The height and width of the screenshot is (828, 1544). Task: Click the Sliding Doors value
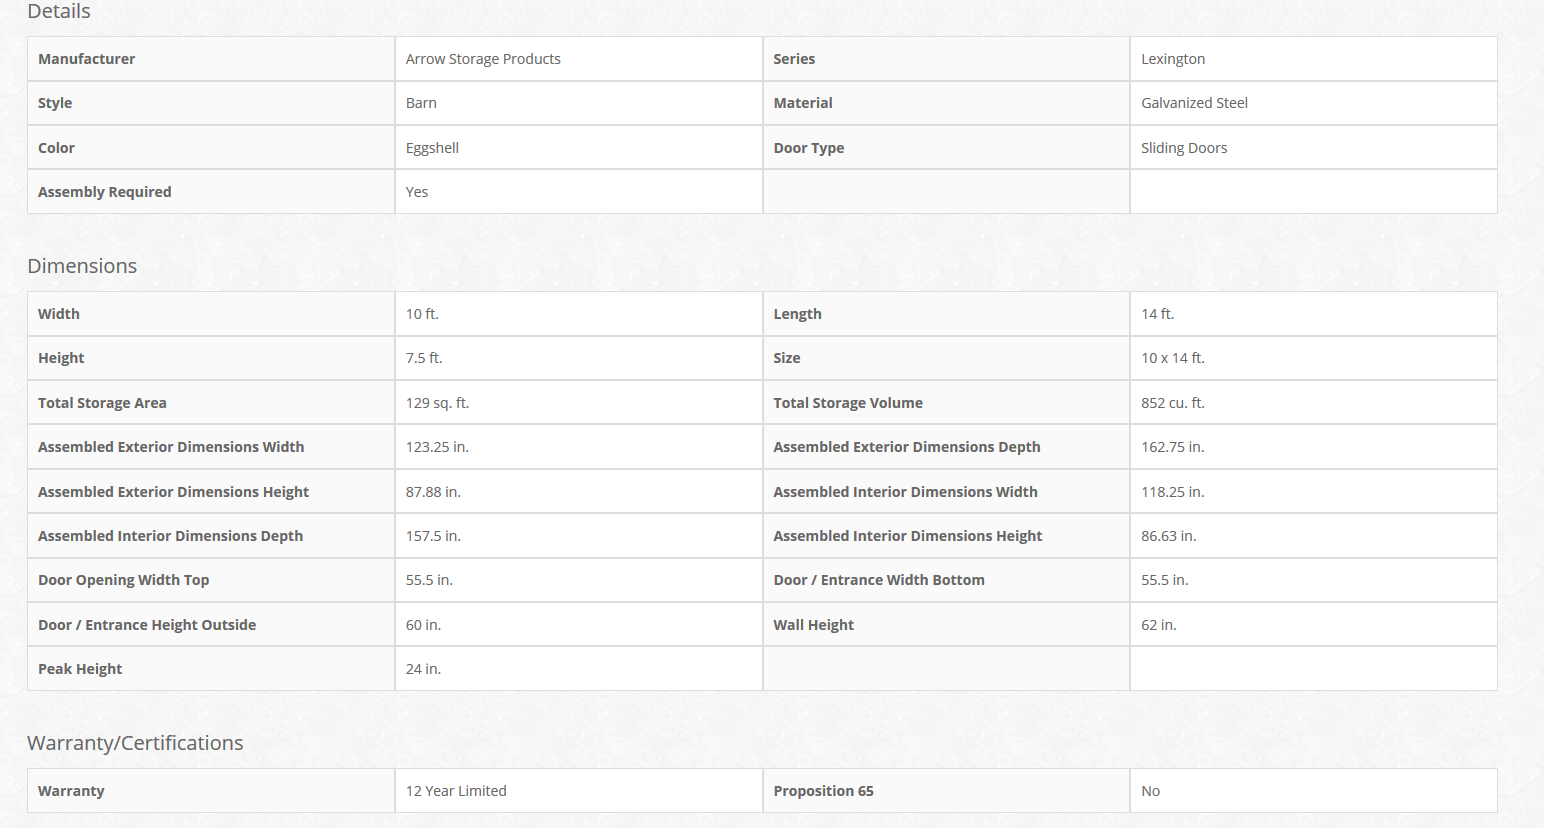(x=1184, y=148)
